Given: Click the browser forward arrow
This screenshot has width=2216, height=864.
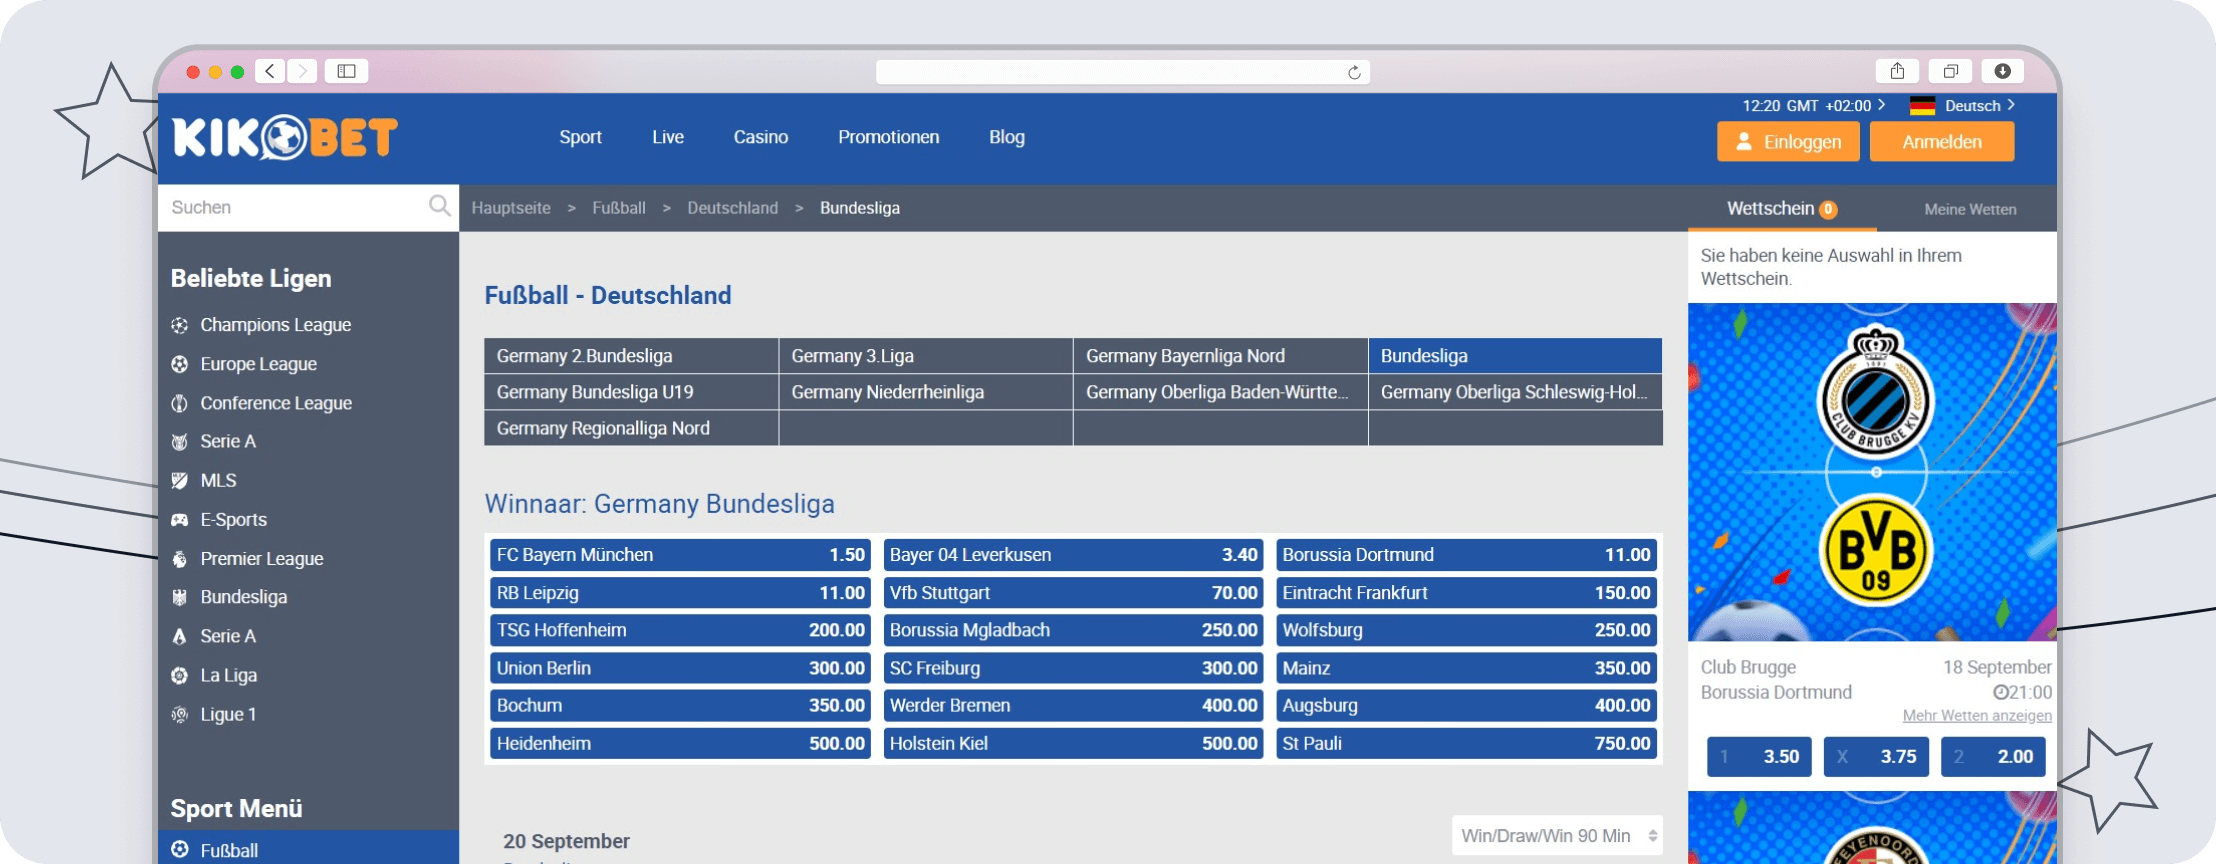Looking at the screenshot, I should point(302,71).
